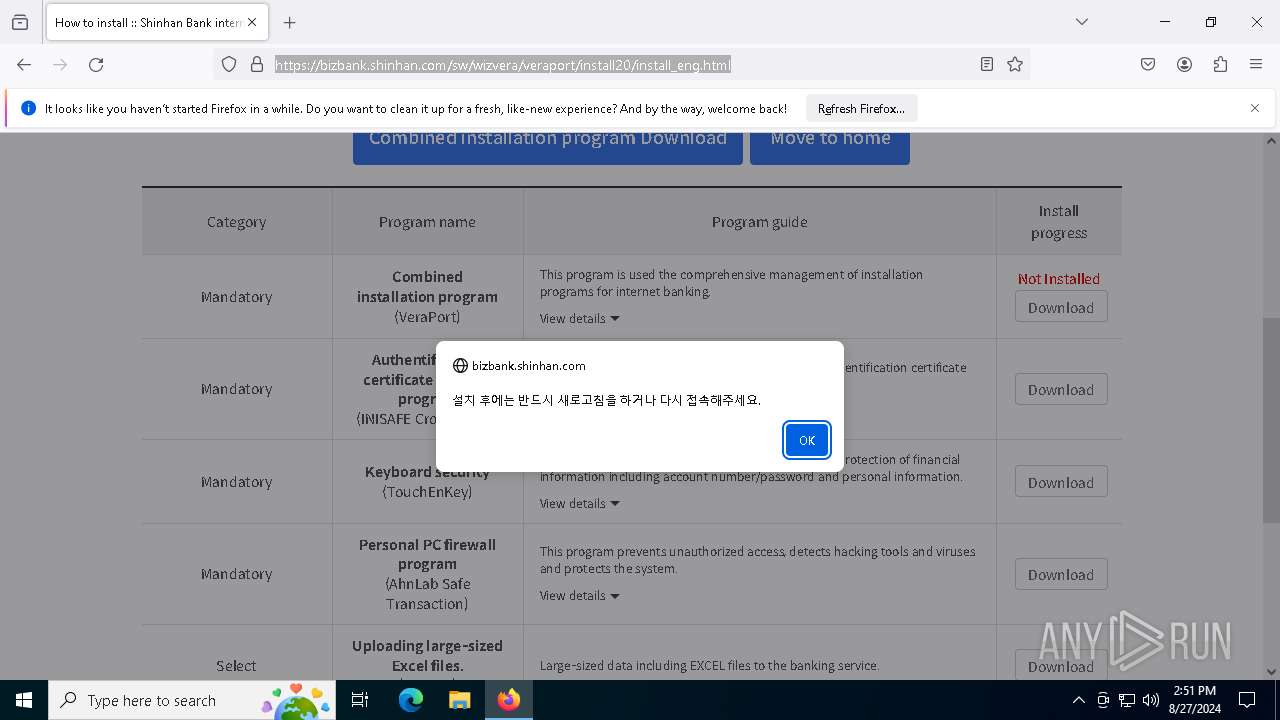Click the forward navigation arrow

point(60,64)
